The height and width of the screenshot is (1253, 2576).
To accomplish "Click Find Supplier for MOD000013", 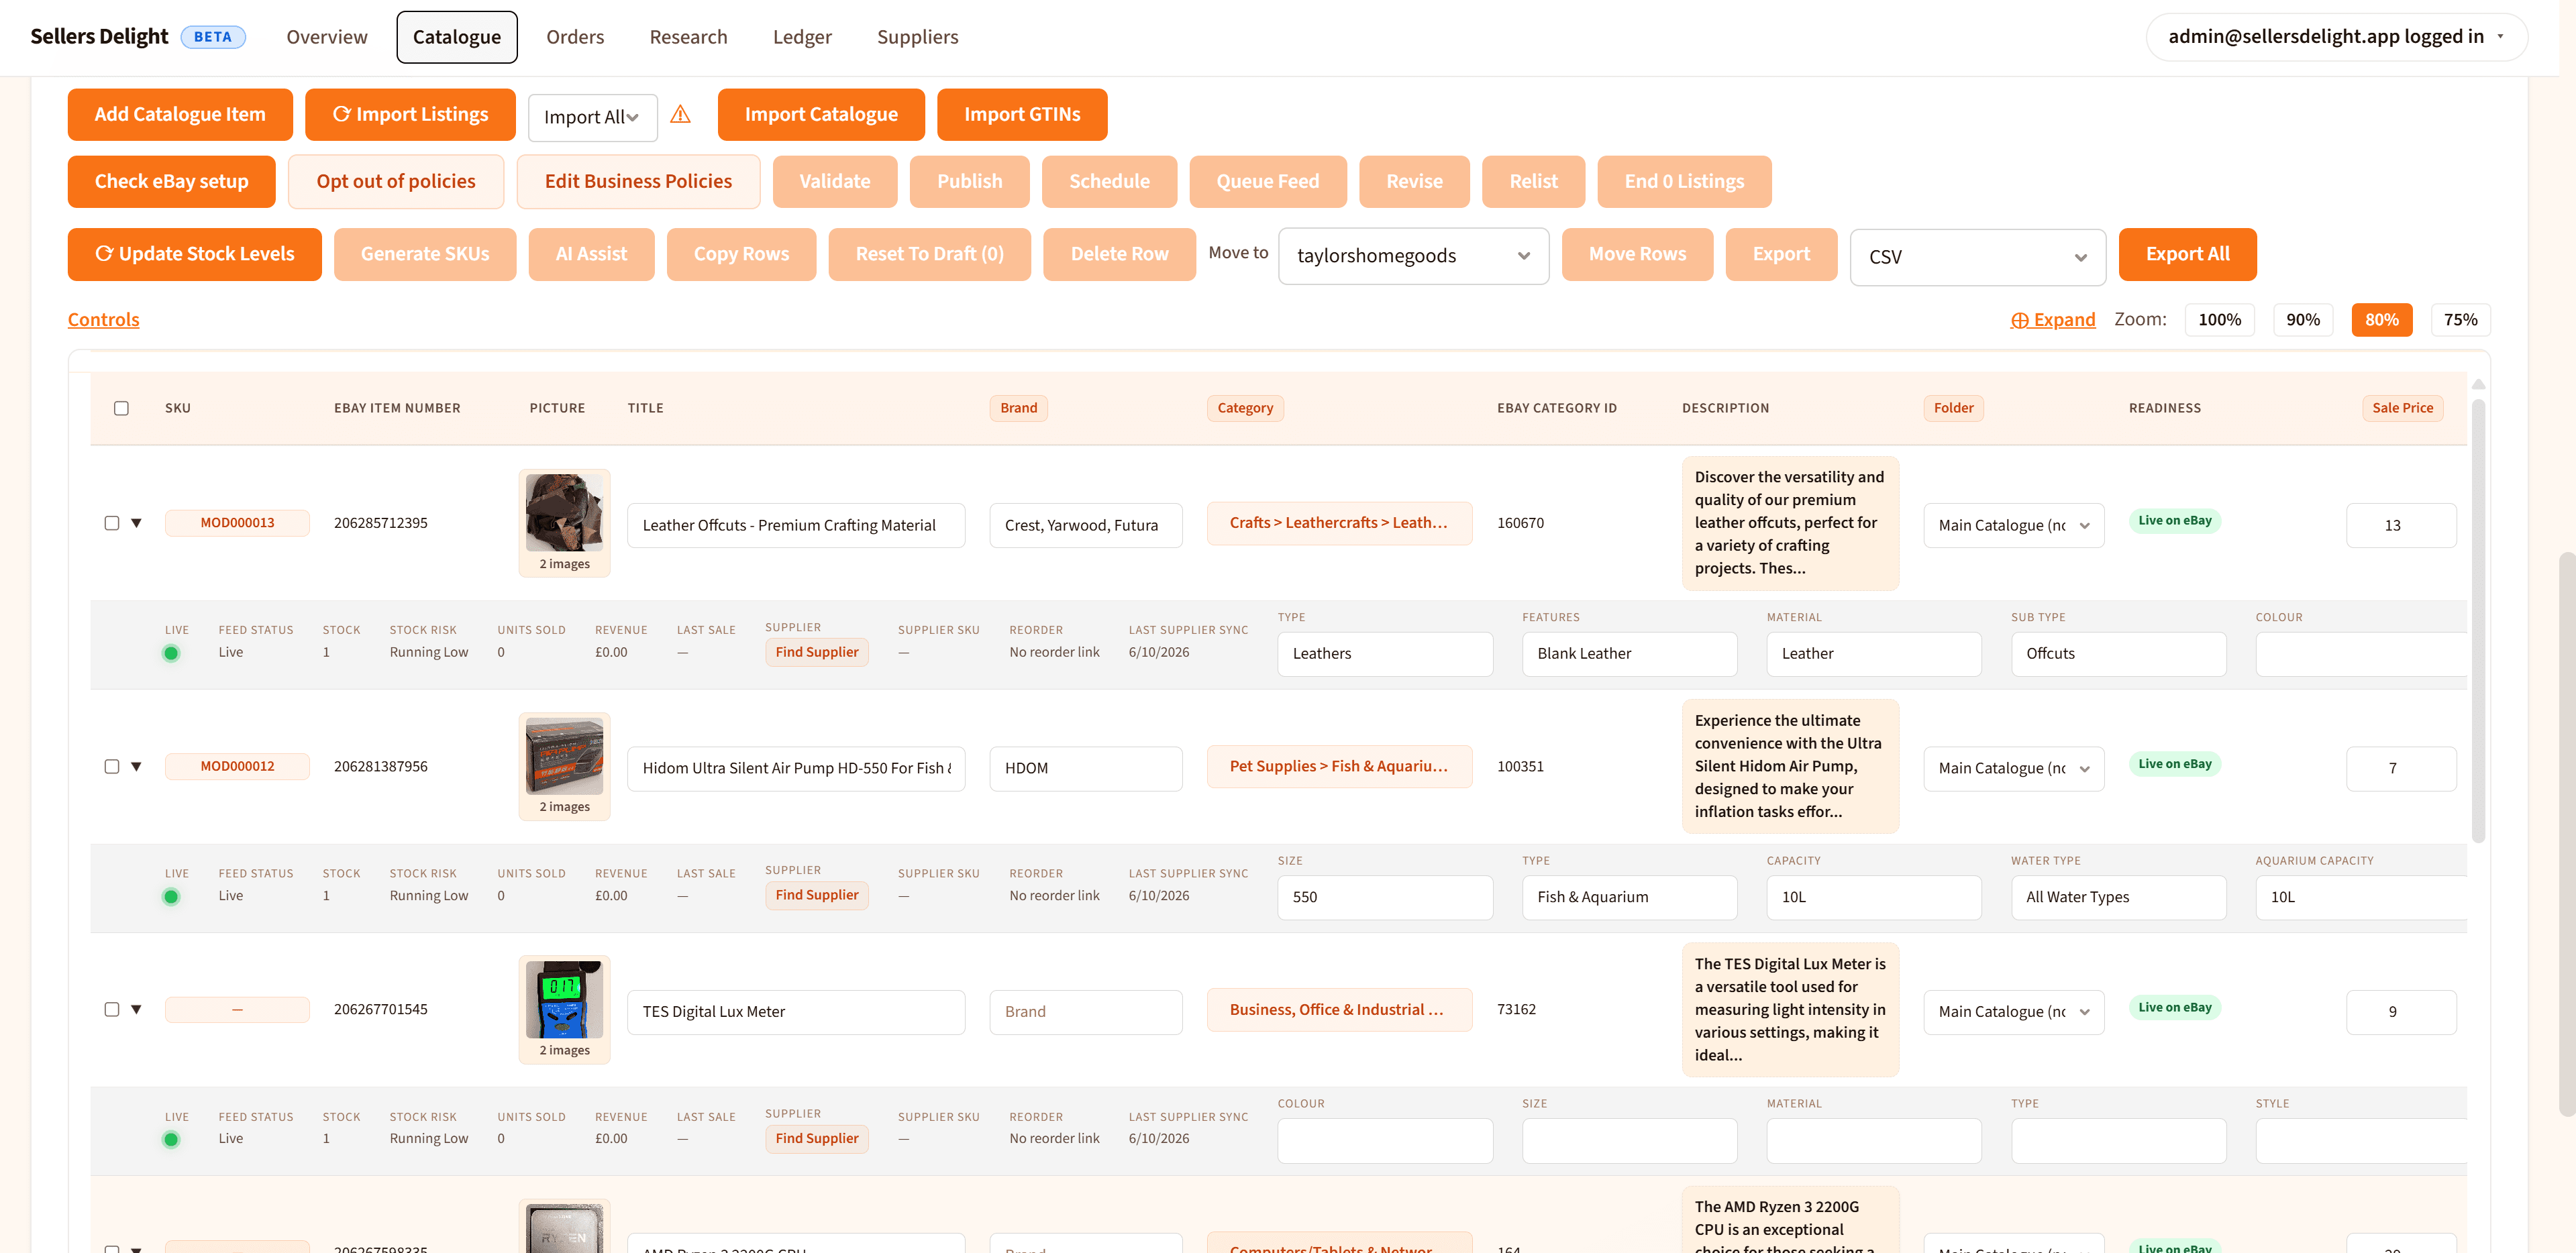I will [x=817, y=652].
